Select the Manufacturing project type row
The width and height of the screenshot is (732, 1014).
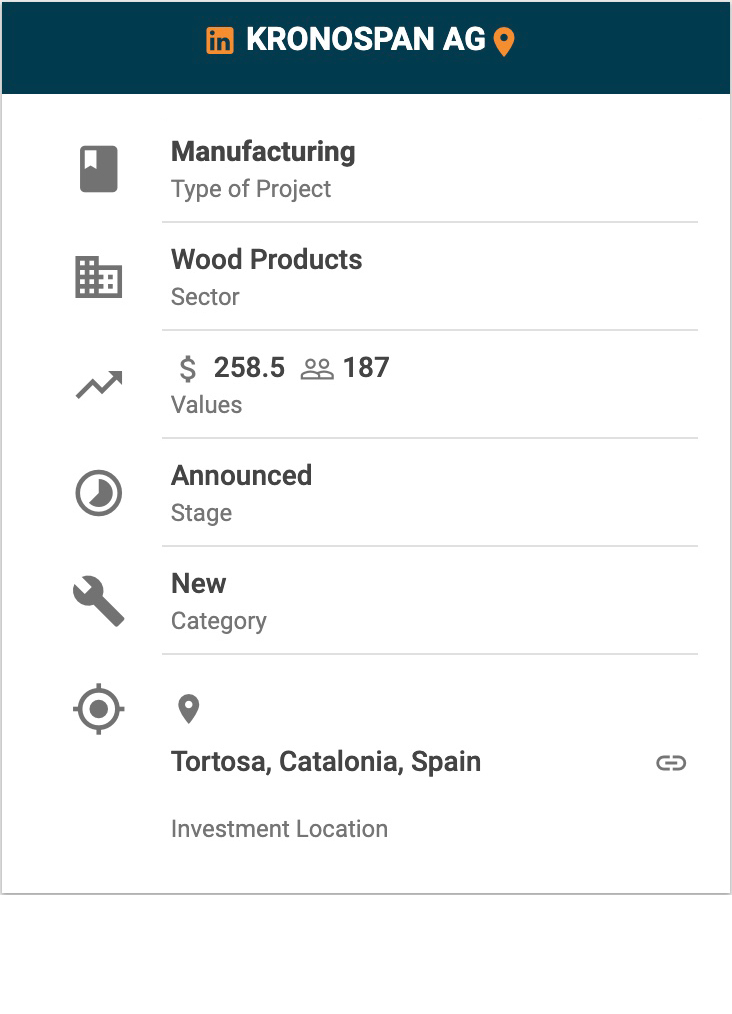(263, 152)
